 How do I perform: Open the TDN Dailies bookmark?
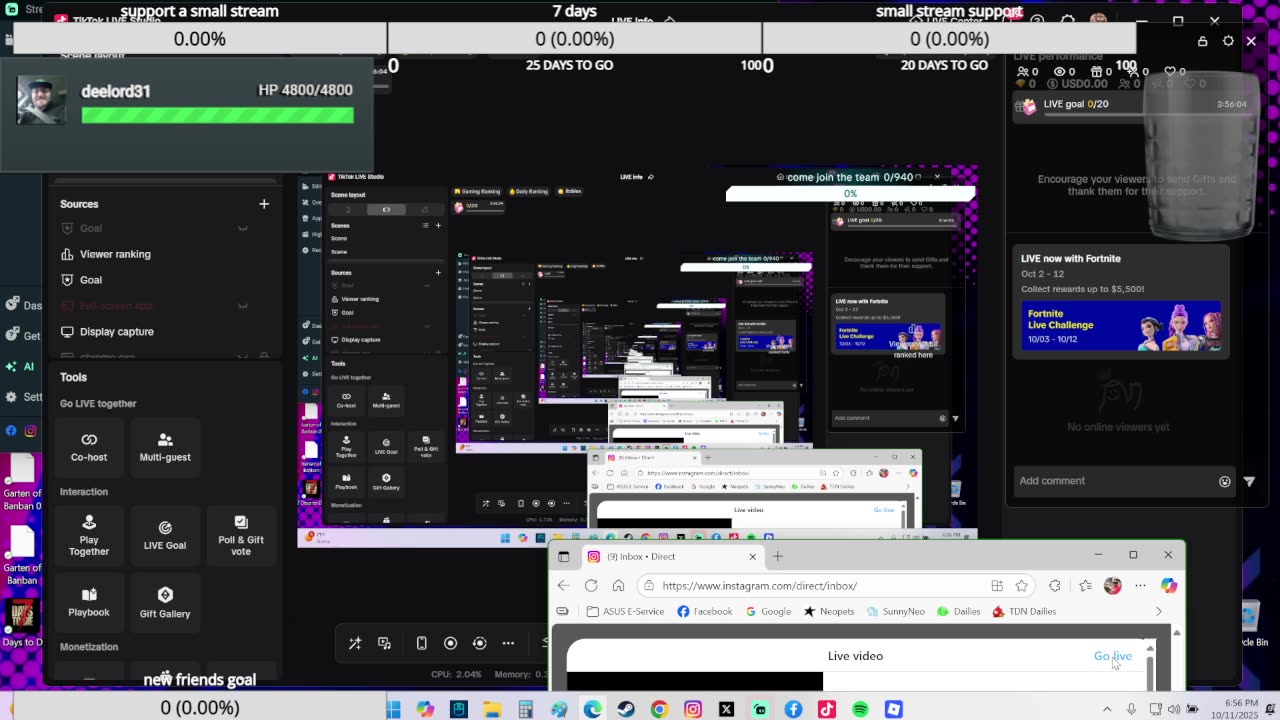coord(1024,611)
